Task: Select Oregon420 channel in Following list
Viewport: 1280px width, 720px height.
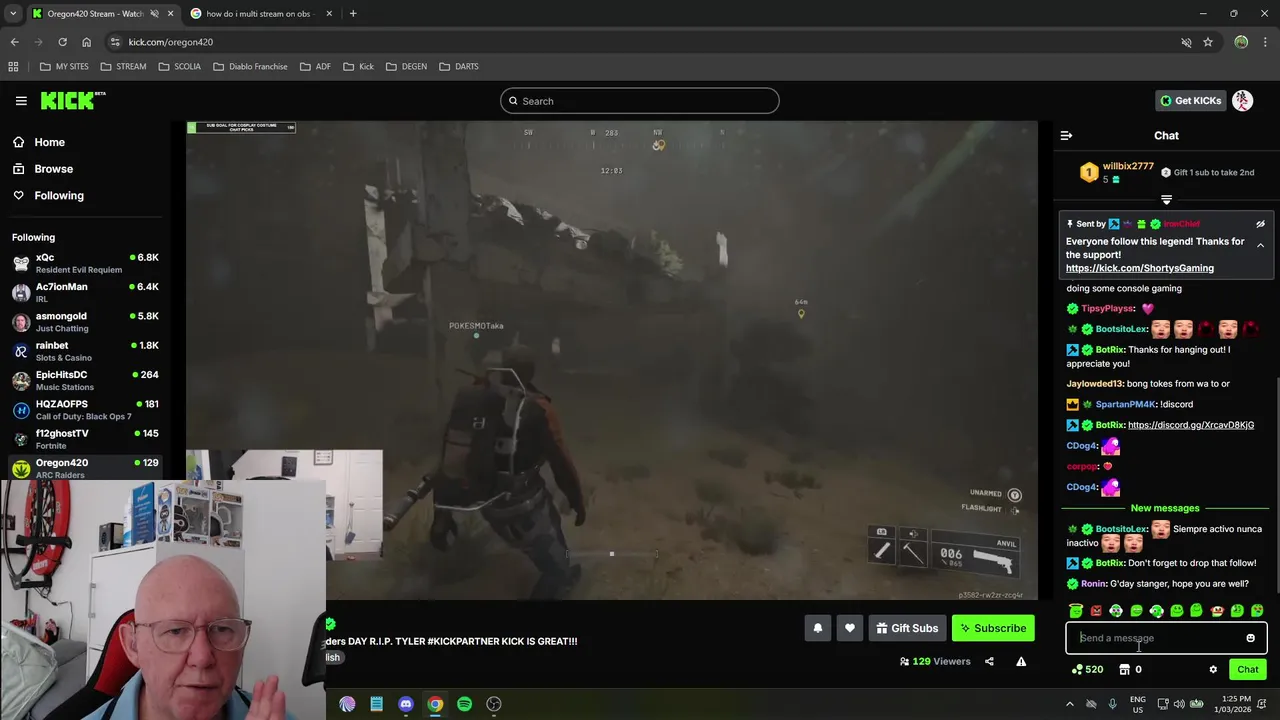Action: click(85, 468)
